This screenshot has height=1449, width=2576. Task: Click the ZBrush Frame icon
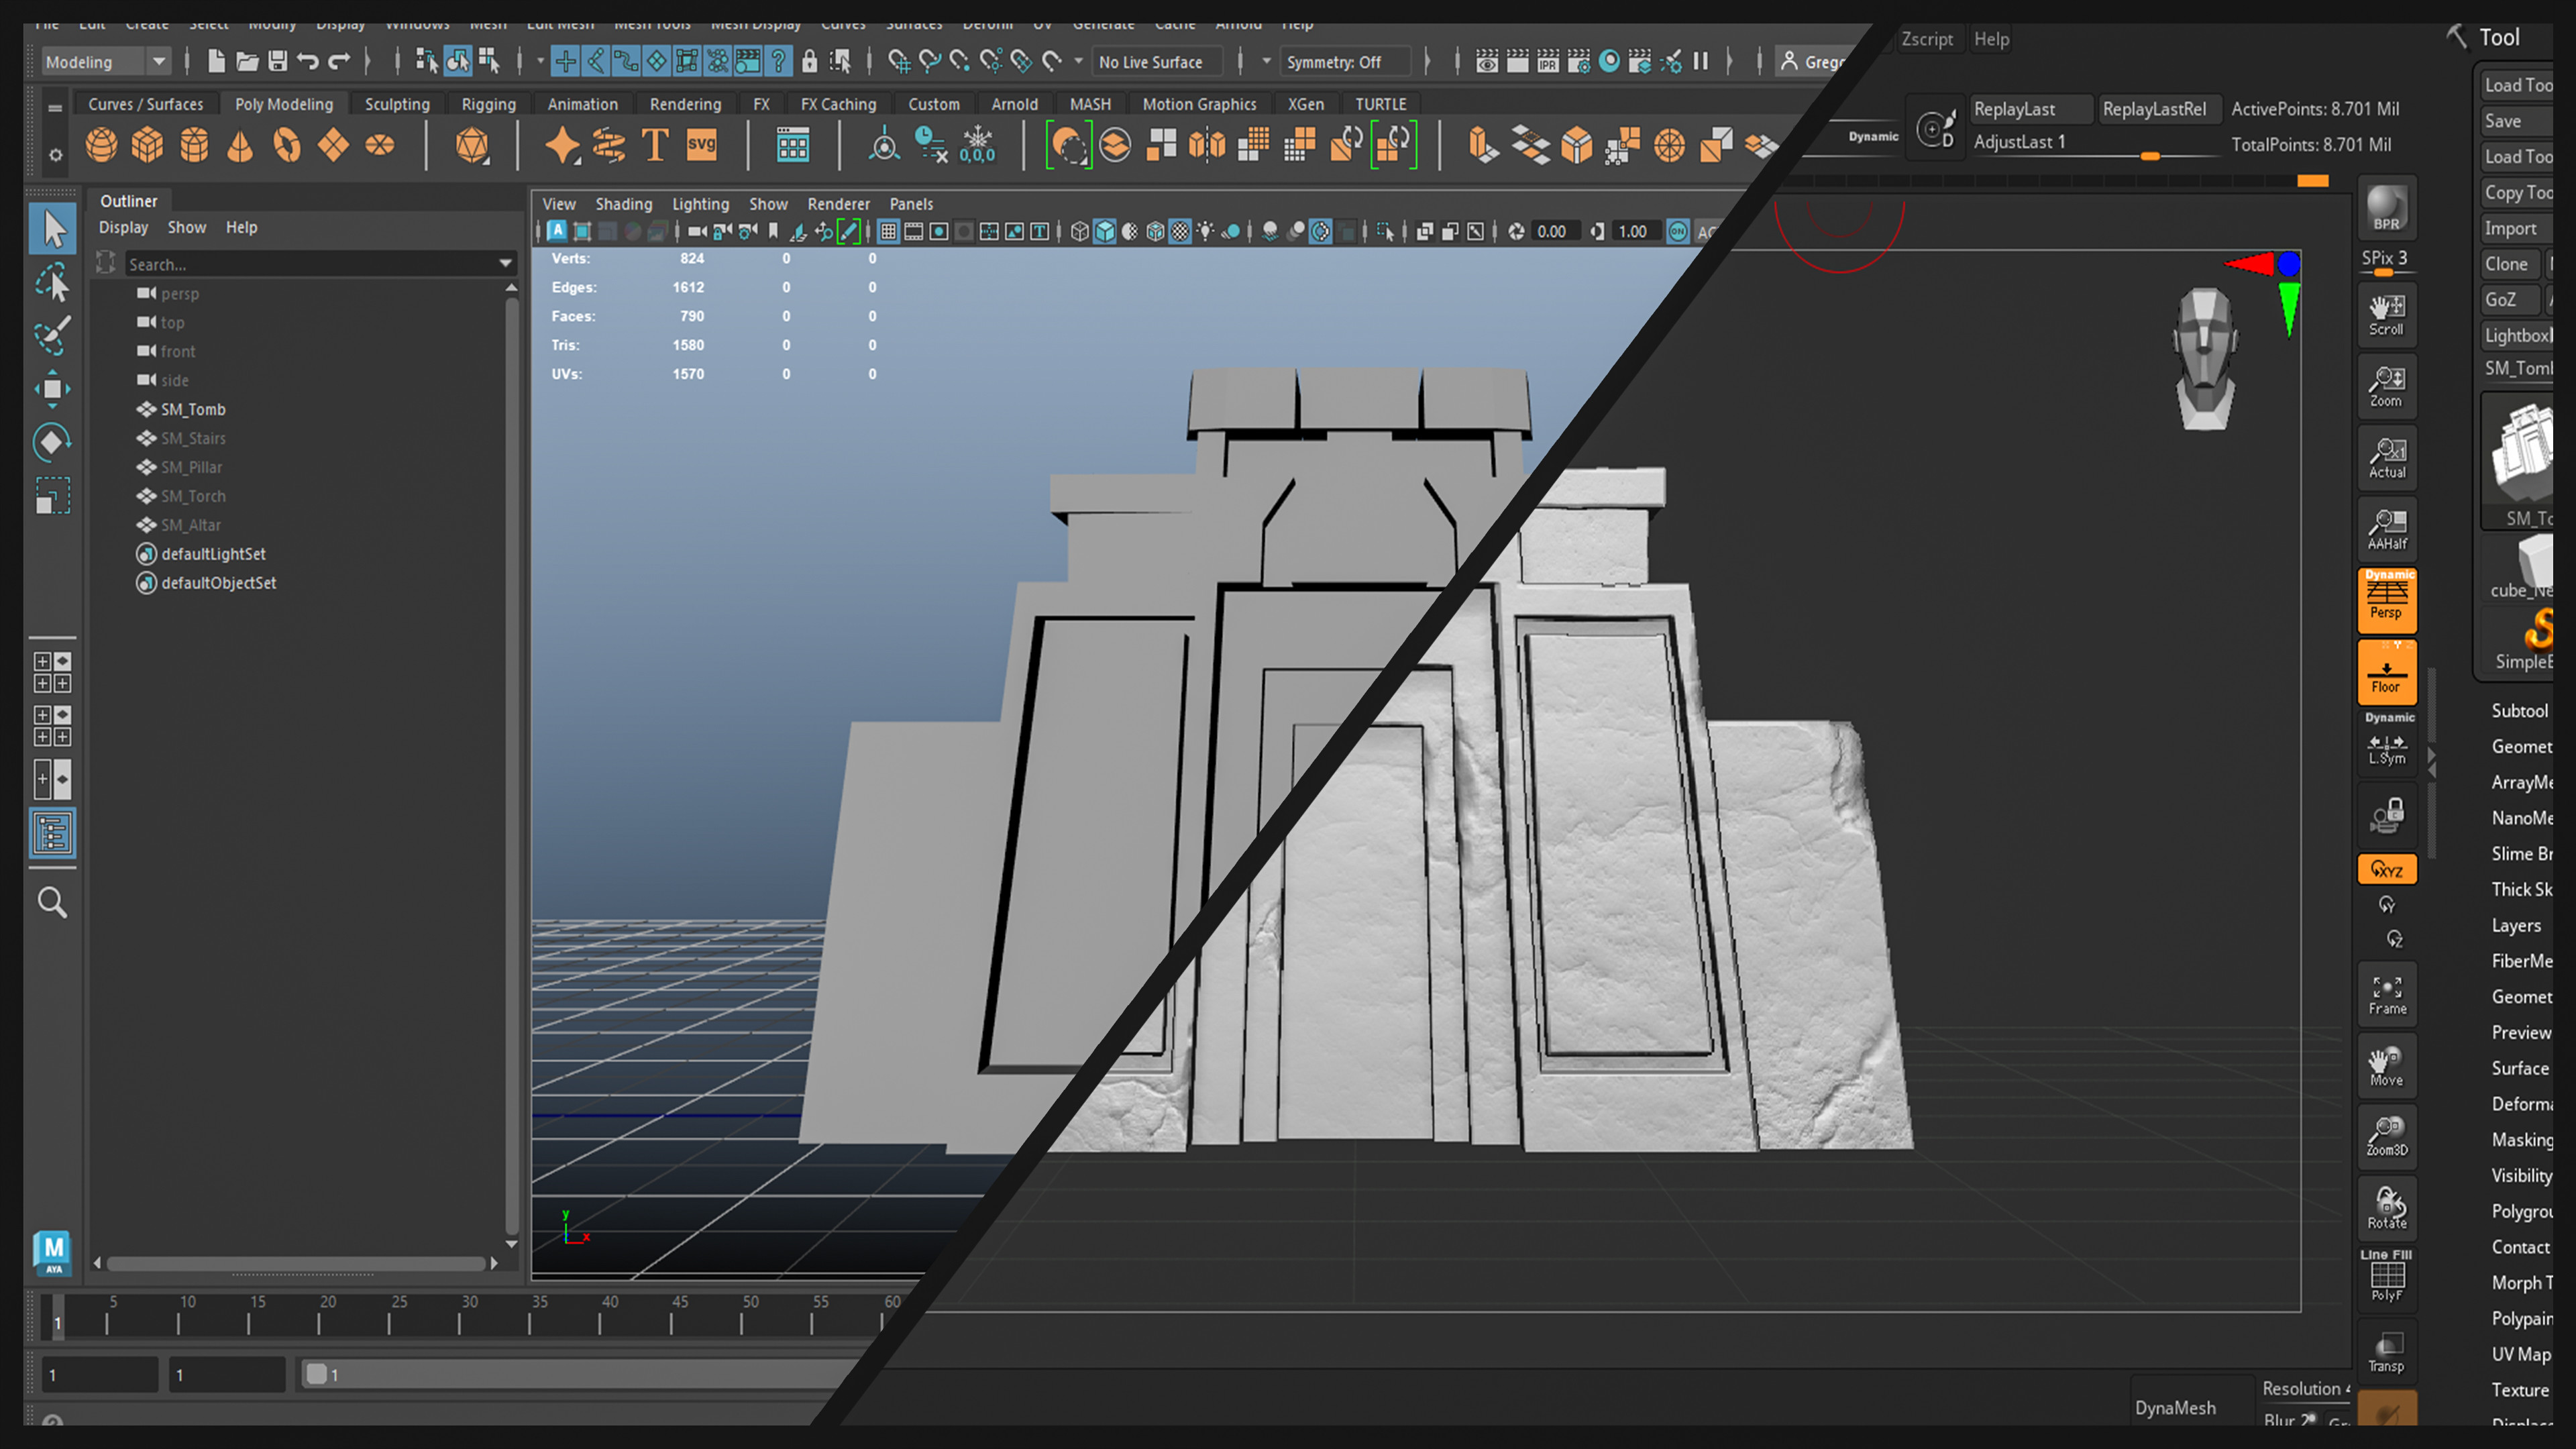point(2387,995)
